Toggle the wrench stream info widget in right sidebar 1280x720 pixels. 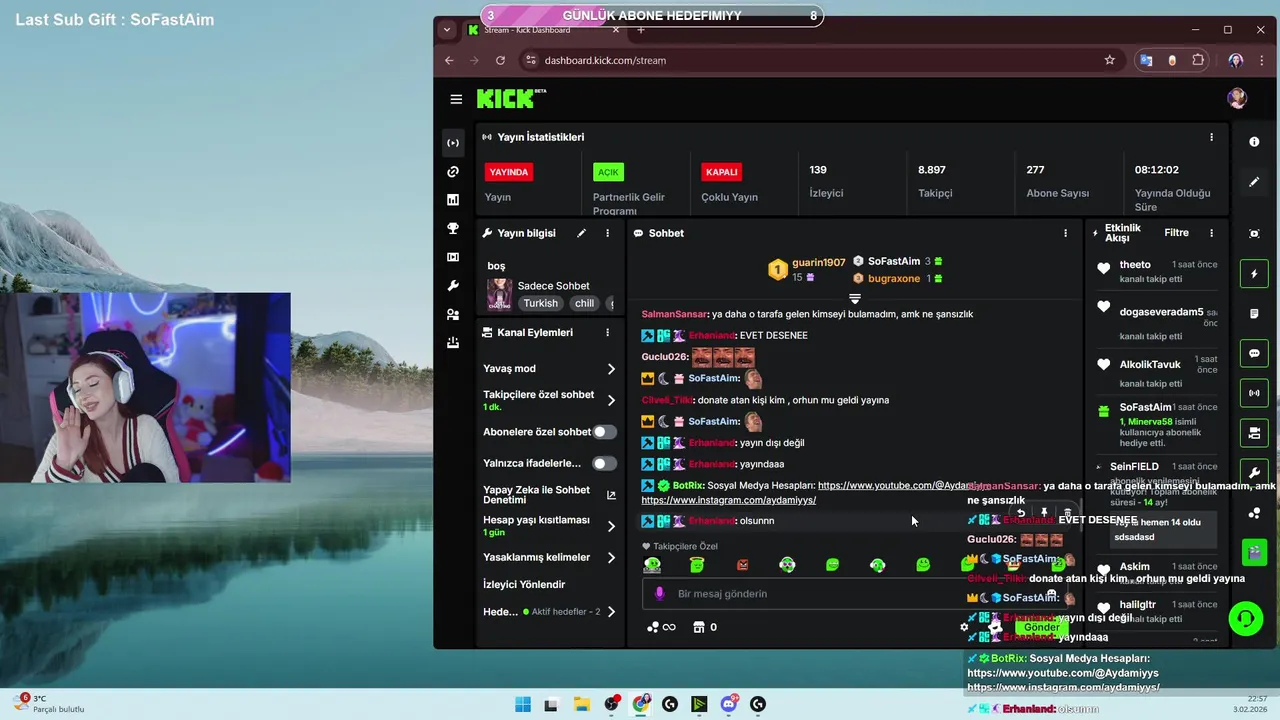click(1254, 473)
